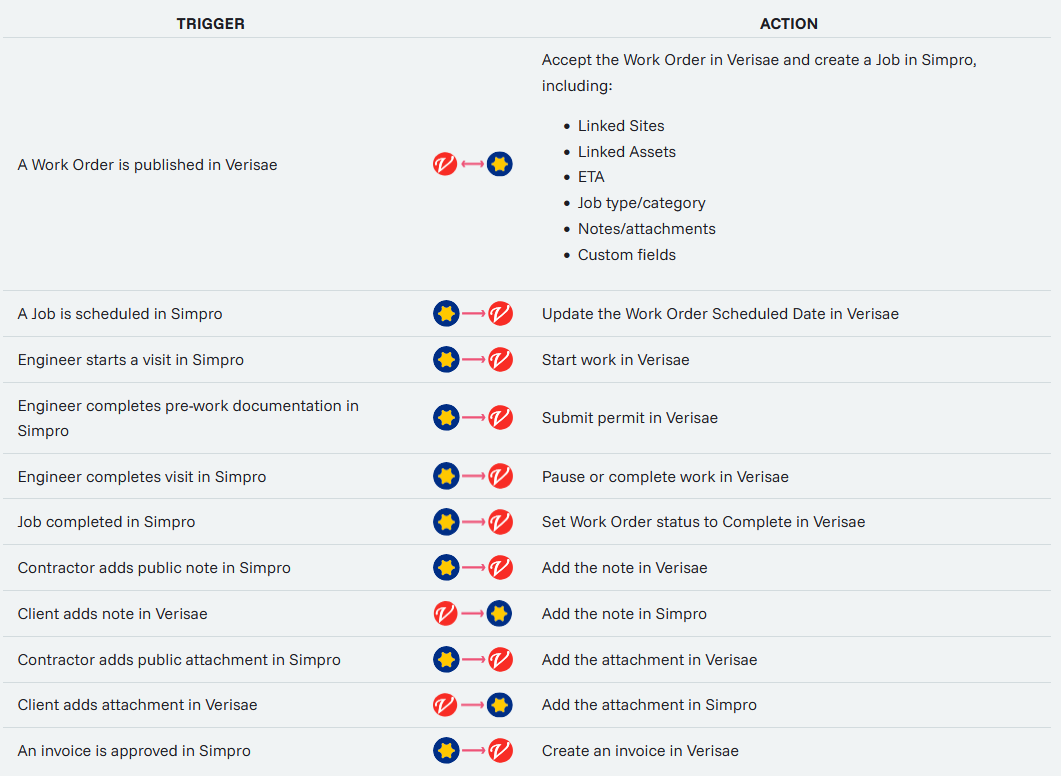Click Simpro icon beside 'Engineer completes visit in Simpro'
This screenshot has height=776, width=1061.
[x=446, y=477]
